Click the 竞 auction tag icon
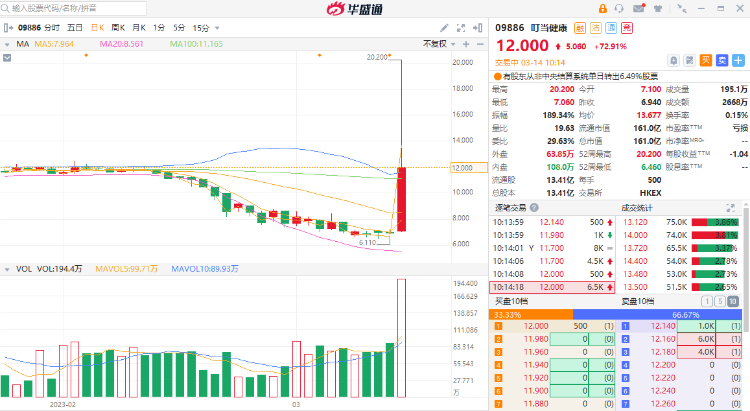 tap(627, 28)
